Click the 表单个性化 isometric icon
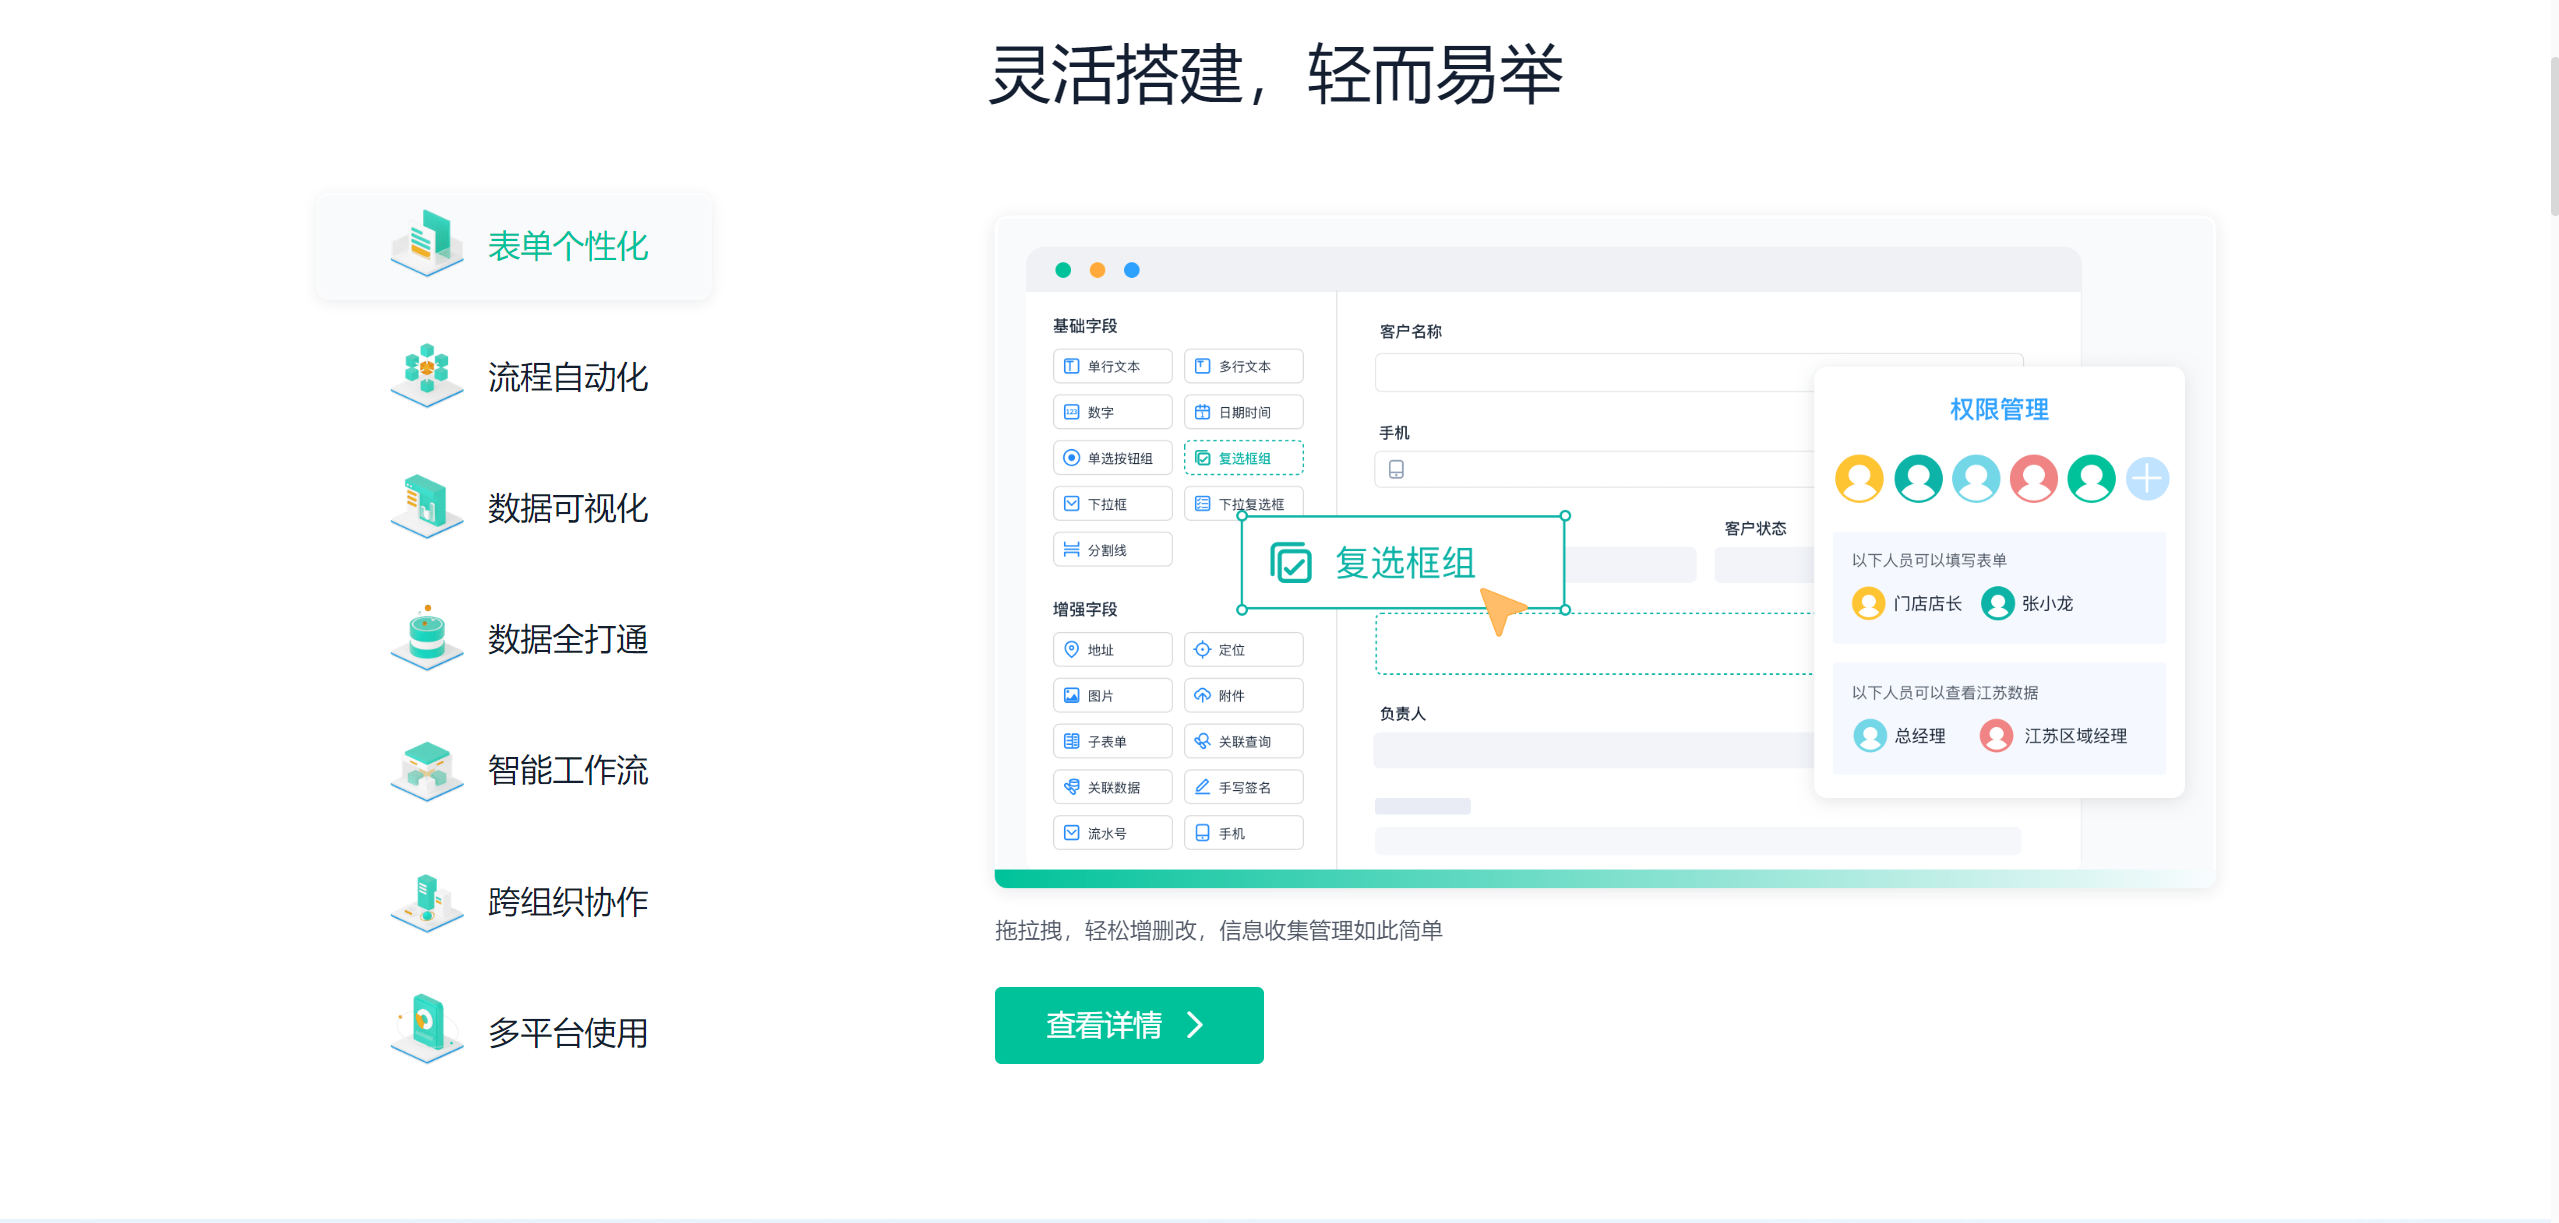 pyautogui.click(x=427, y=244)
